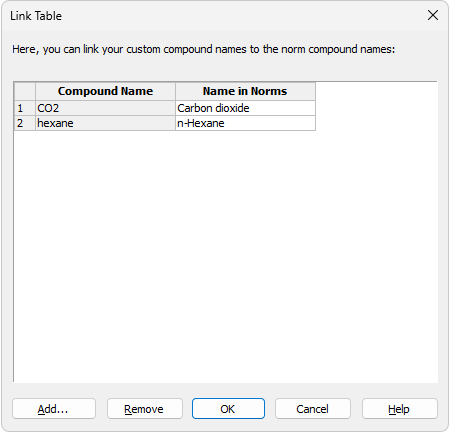
Task: Click divider between Compound Name and Name in Norms headers
Action: 175,91
